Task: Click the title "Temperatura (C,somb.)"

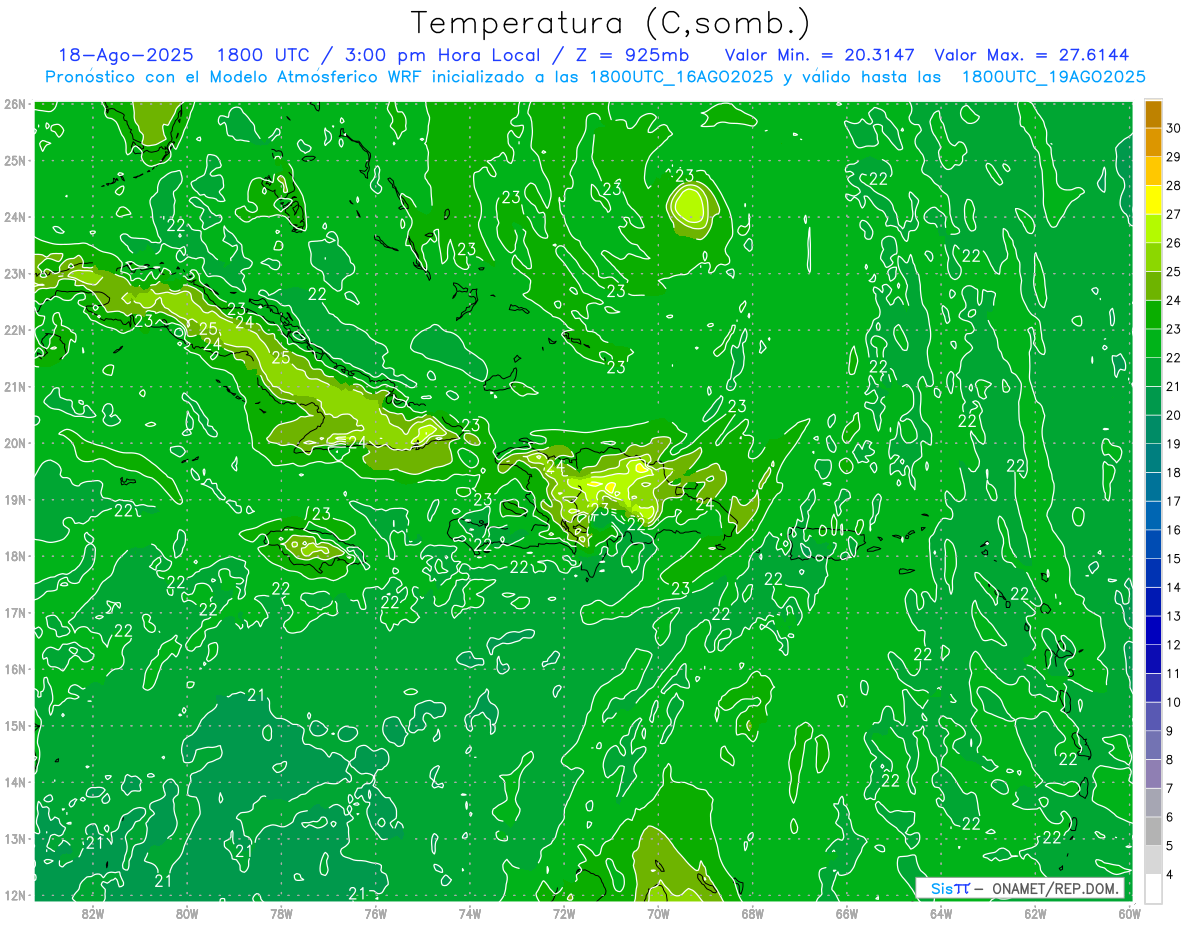Action: [x=611, y=24]
